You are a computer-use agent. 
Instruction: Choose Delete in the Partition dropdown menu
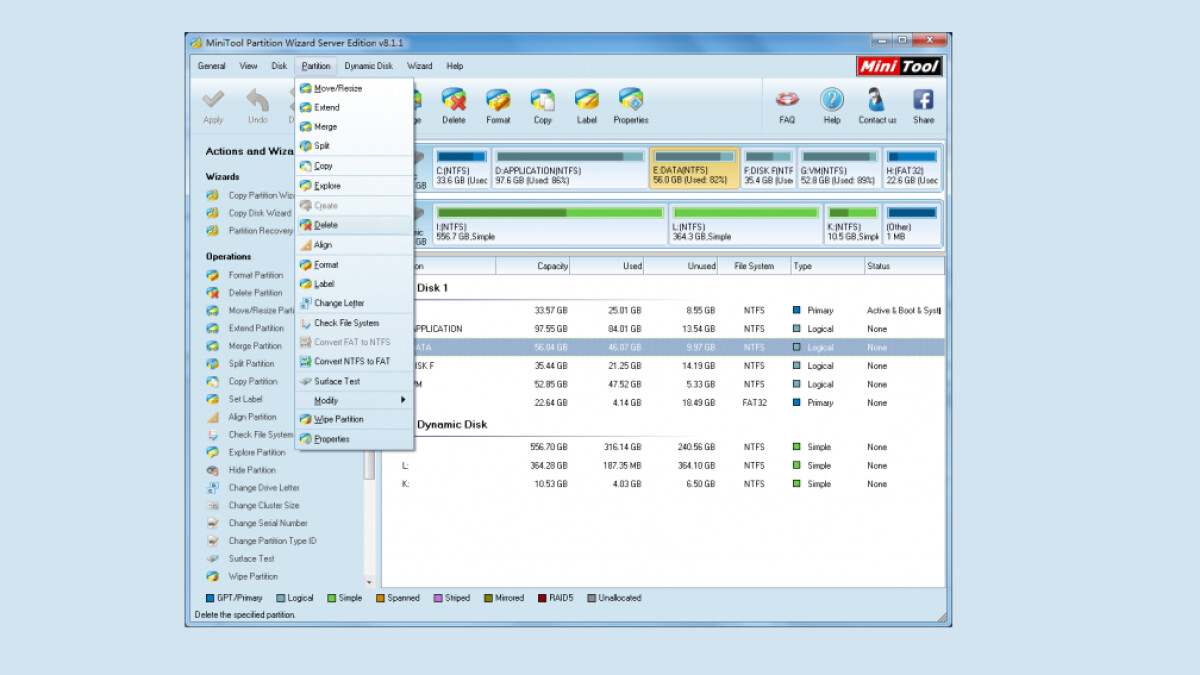point(355,225)
